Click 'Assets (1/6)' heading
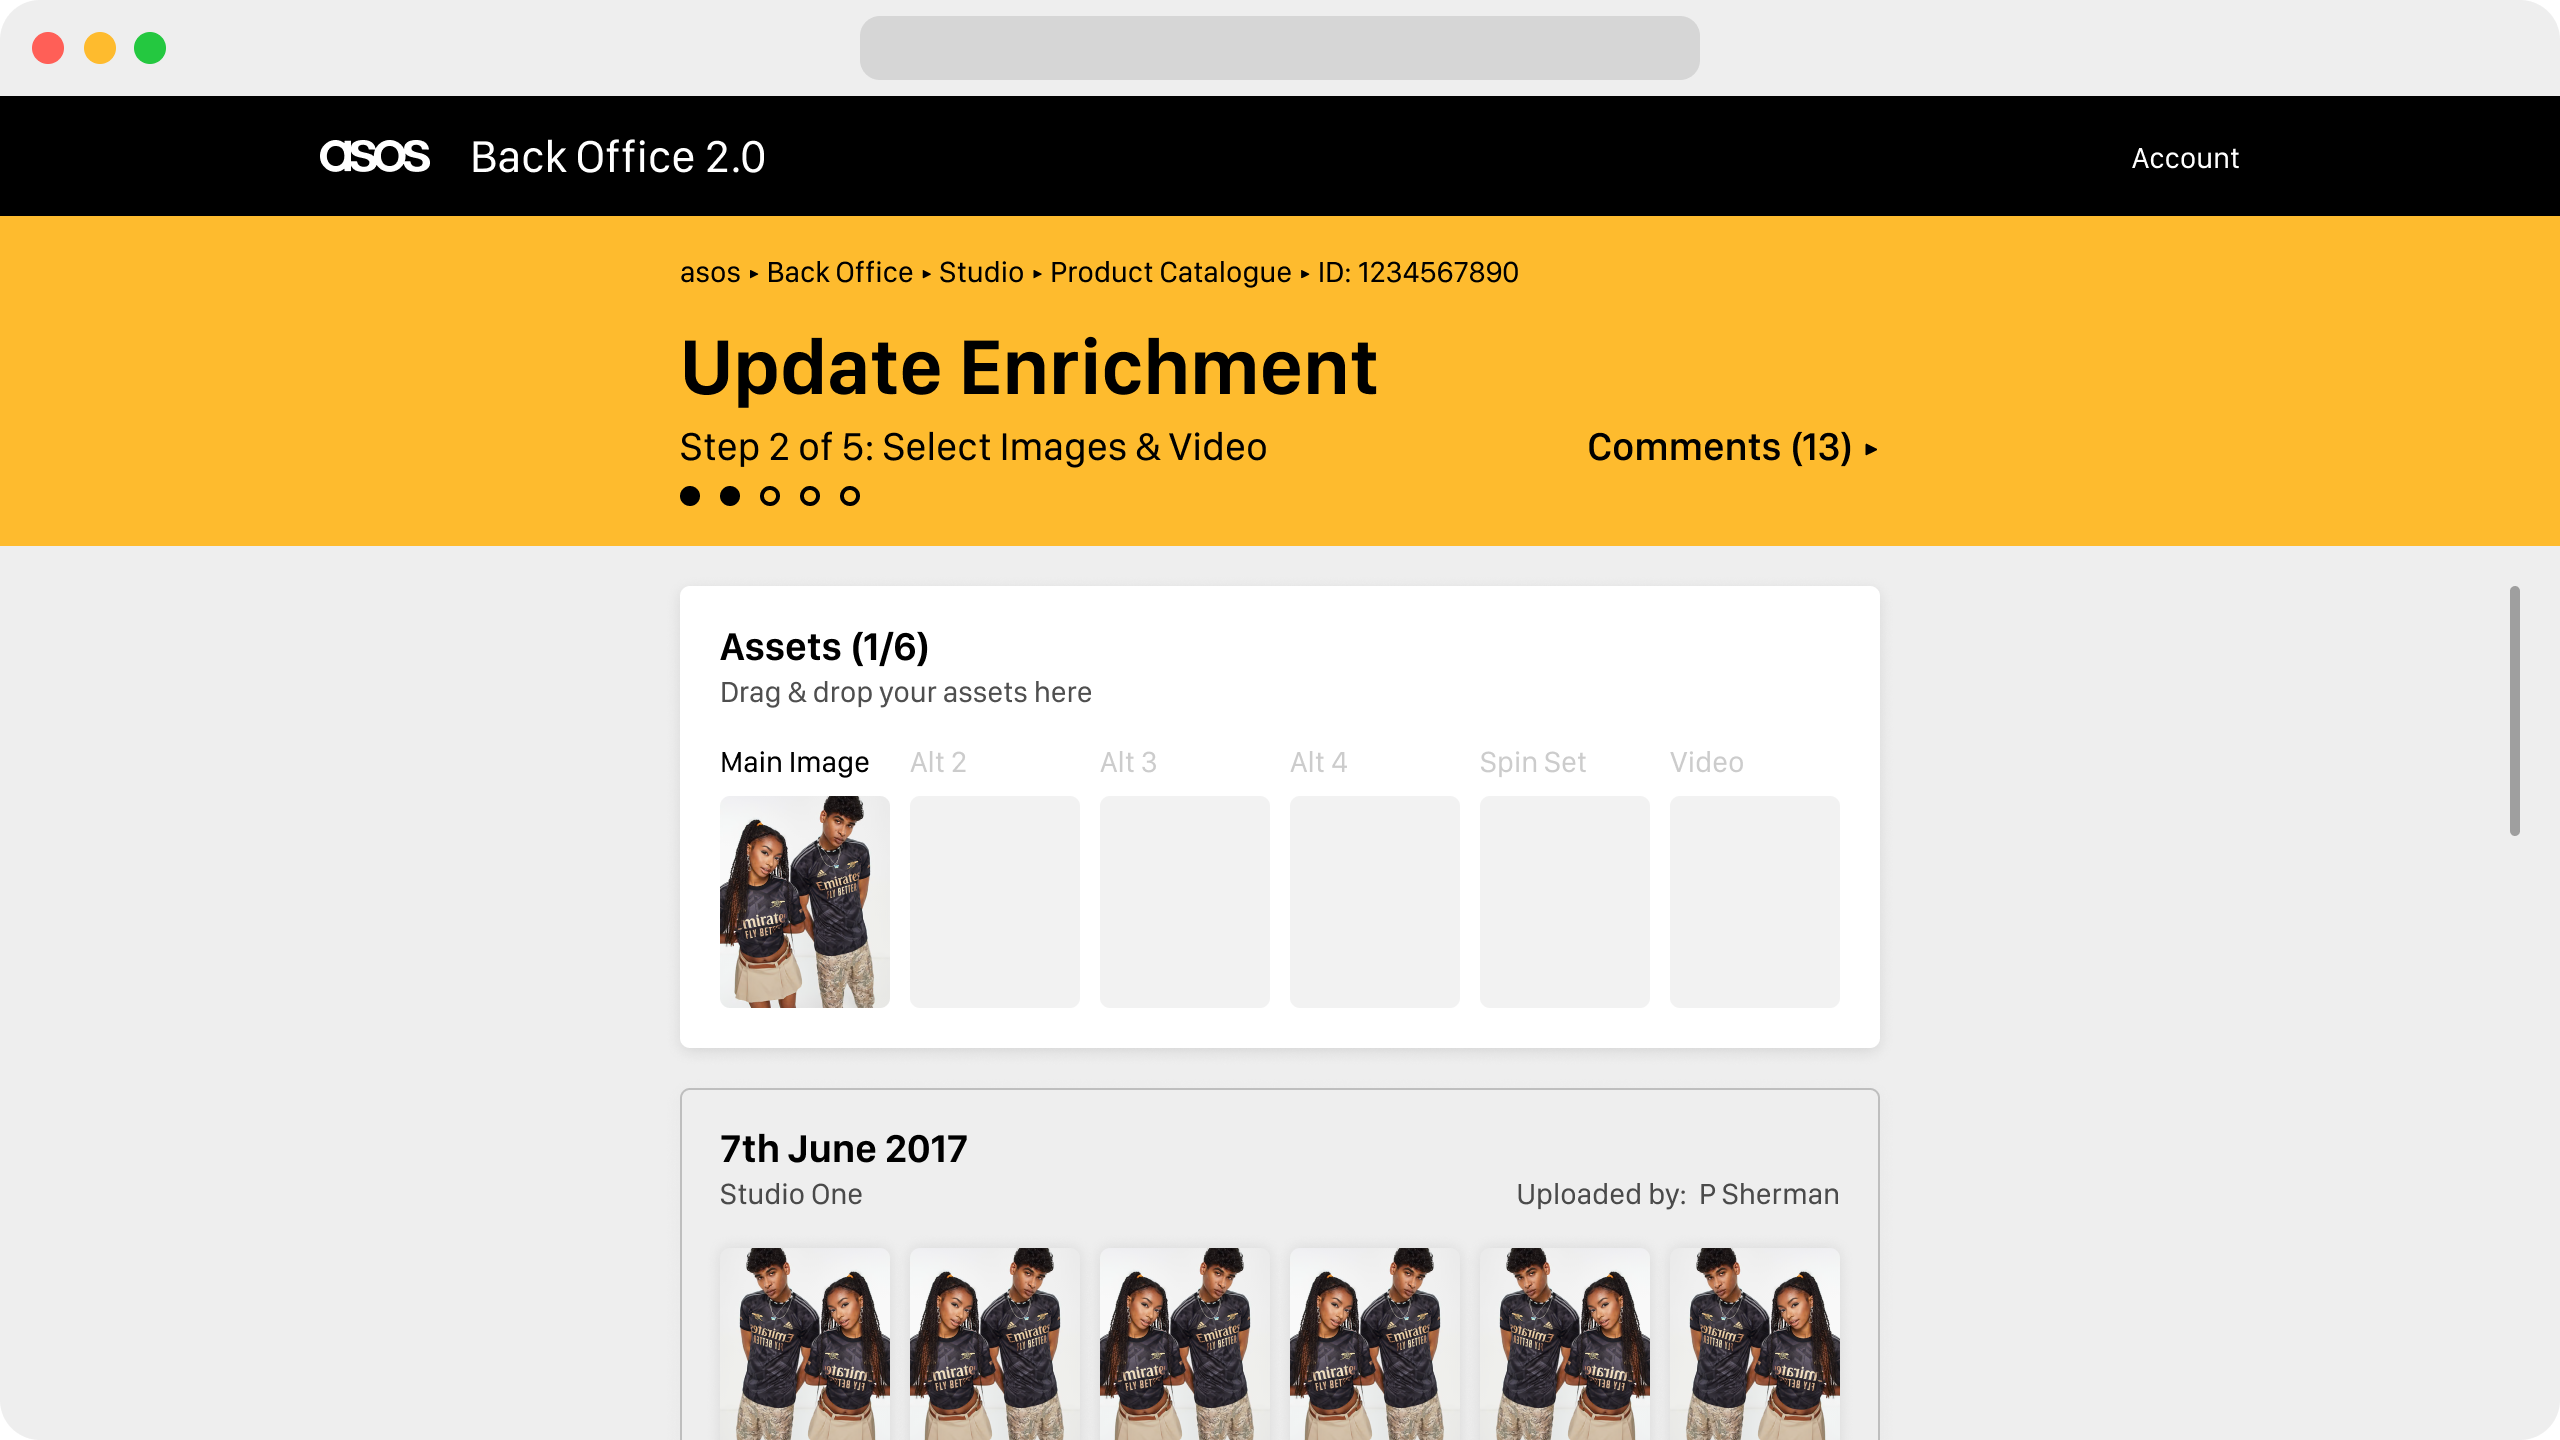The height and width of the screenshot is (1440, 2560). 824,647
